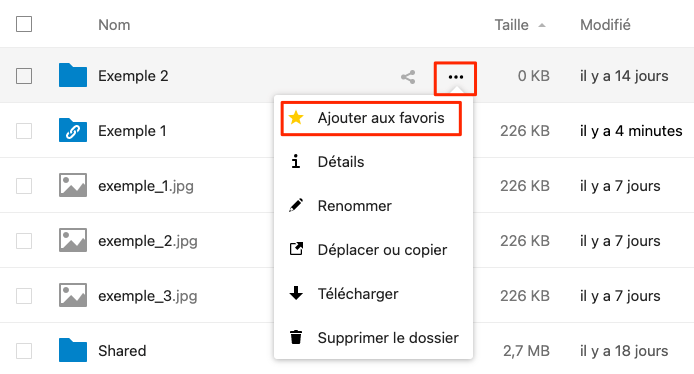
Task: Click the blue Exemple 2 folder icon
Action: pos(73,75)
